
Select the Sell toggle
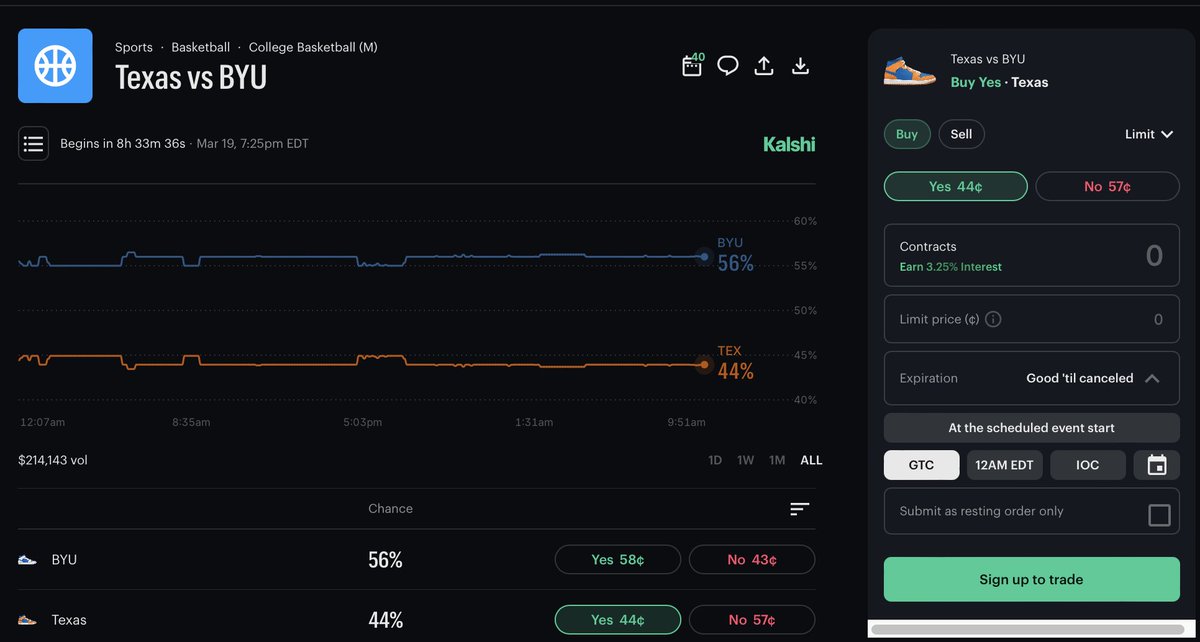(x=961, y=134)
